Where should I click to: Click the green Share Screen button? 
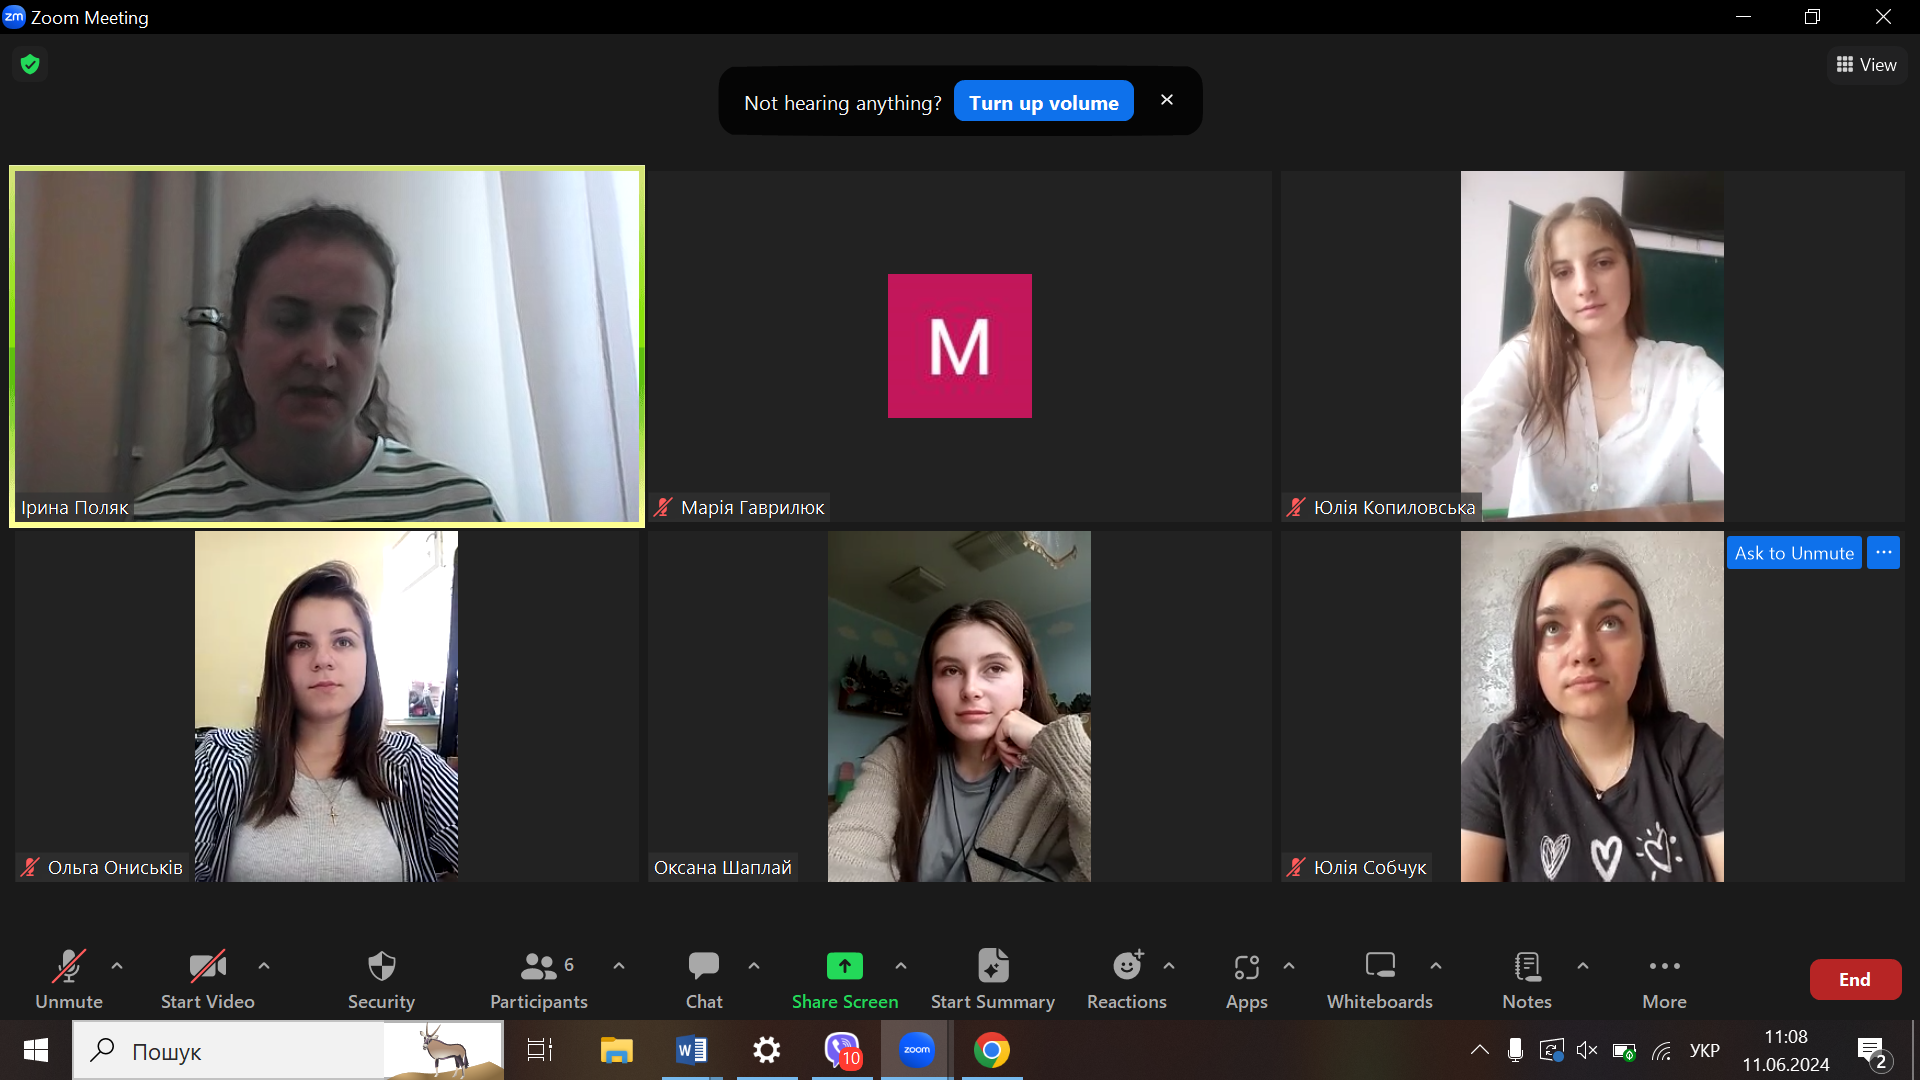(844, 978)
